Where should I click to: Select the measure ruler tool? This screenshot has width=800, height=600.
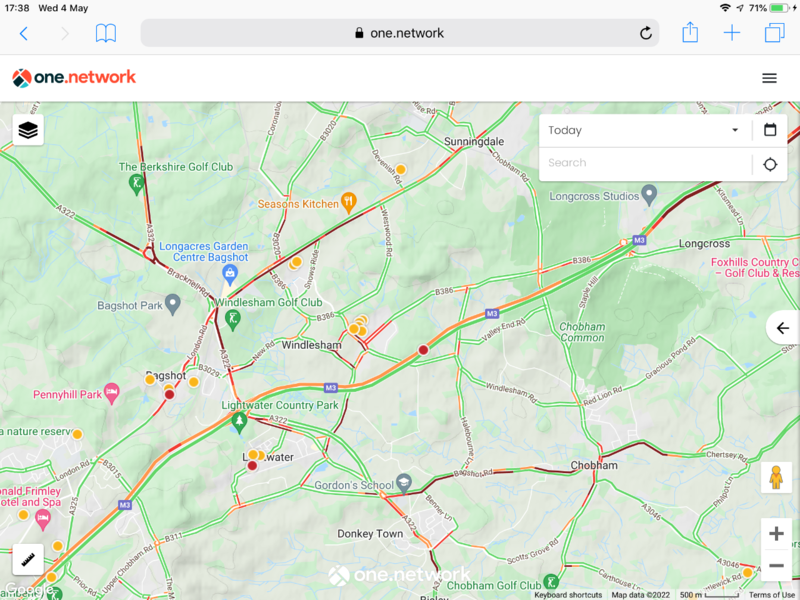coord(28,560)
